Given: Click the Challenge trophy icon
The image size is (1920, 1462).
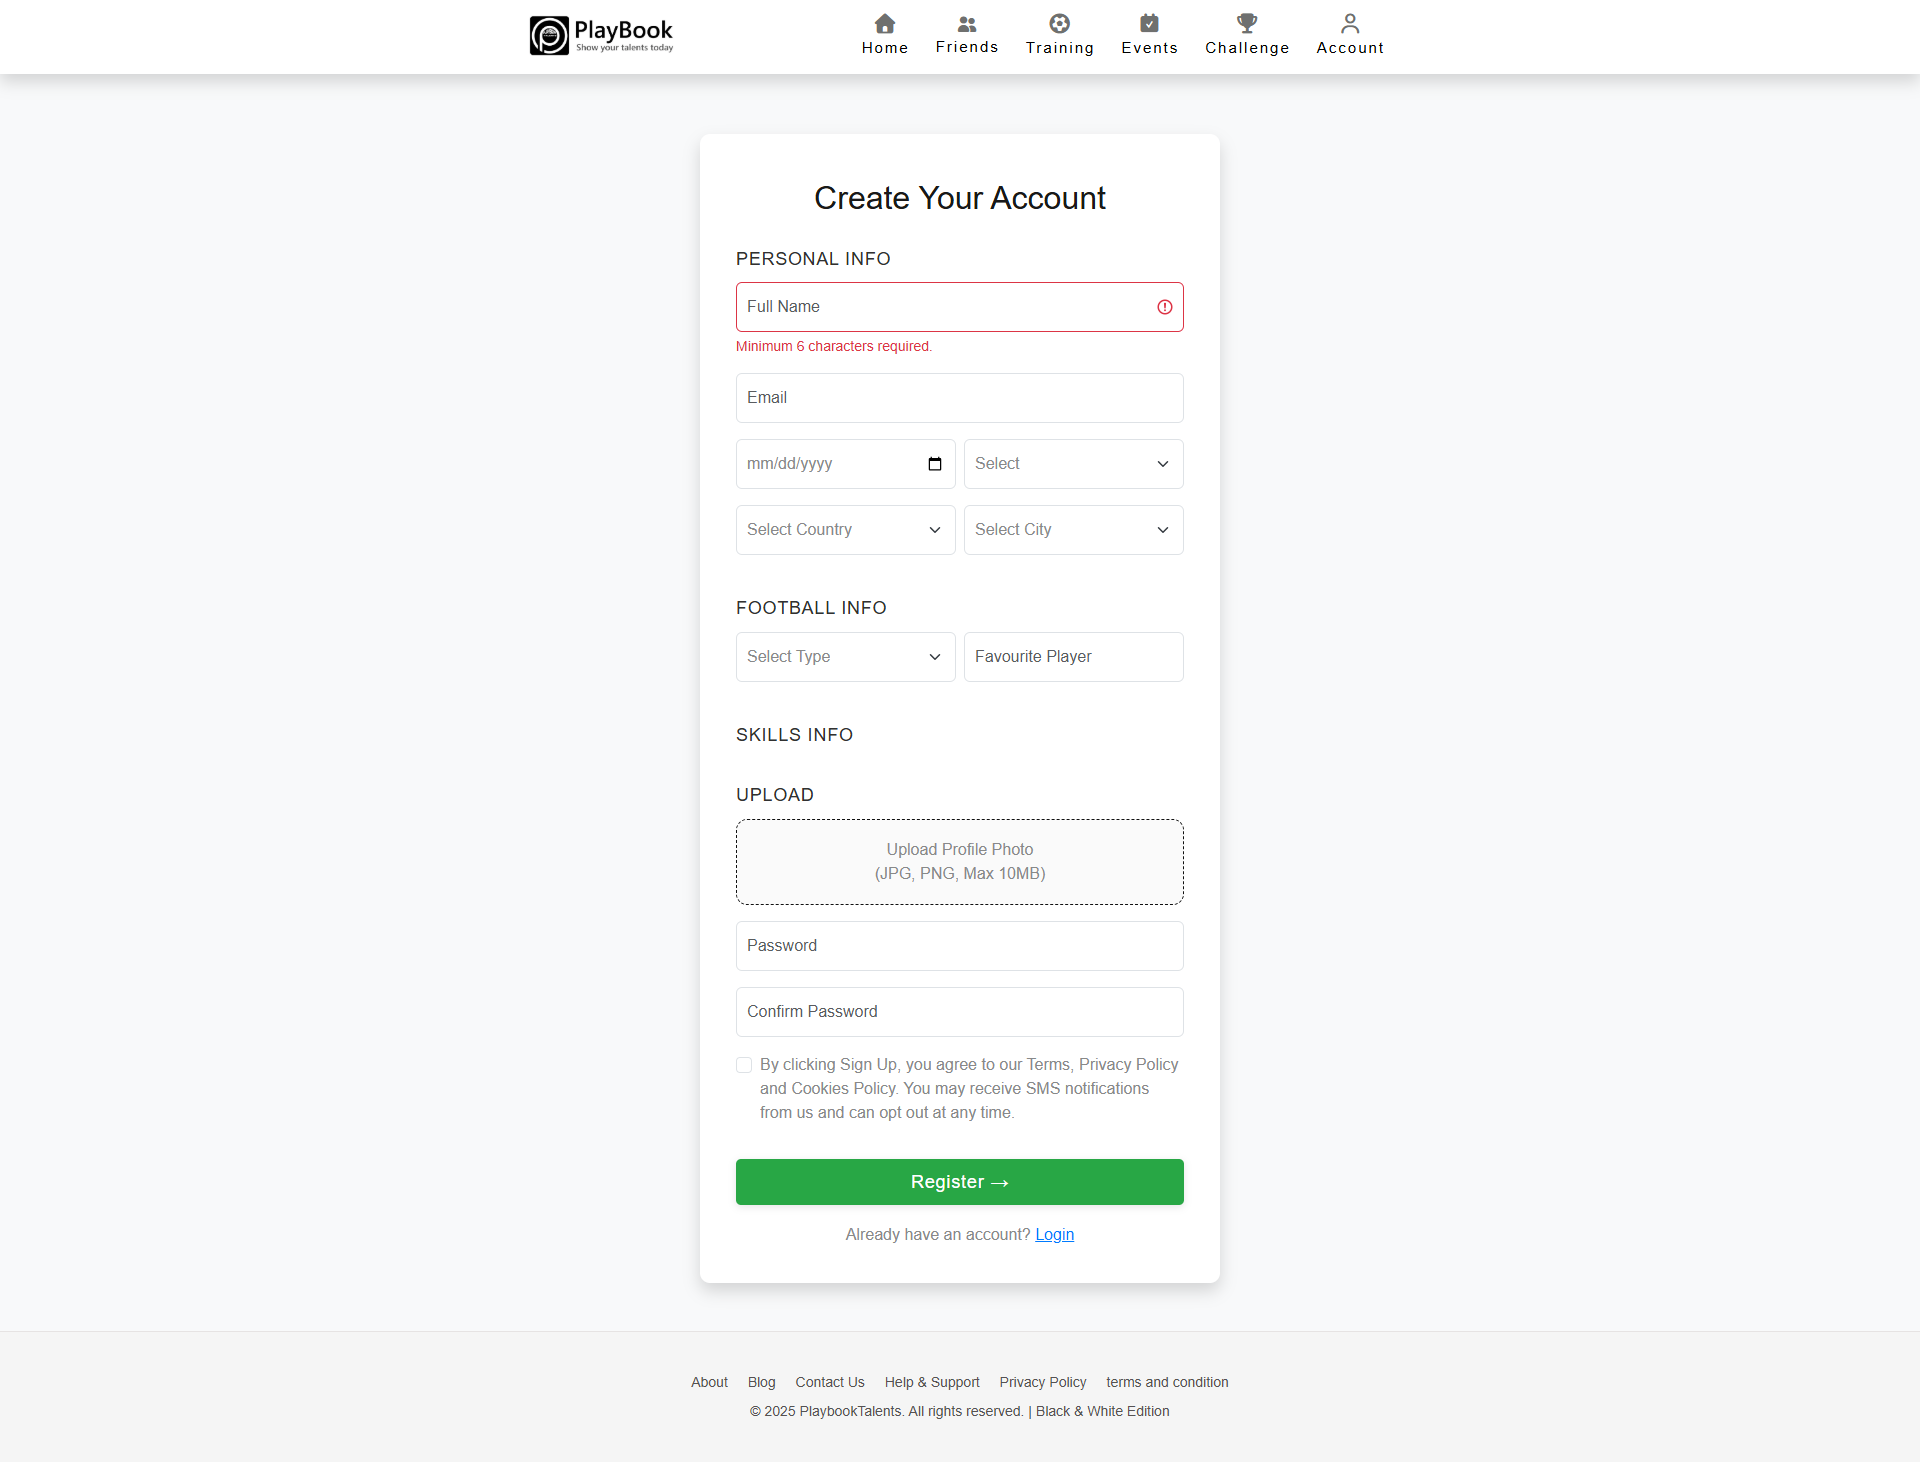Looking at the screenshot, I should [1247, 23].
